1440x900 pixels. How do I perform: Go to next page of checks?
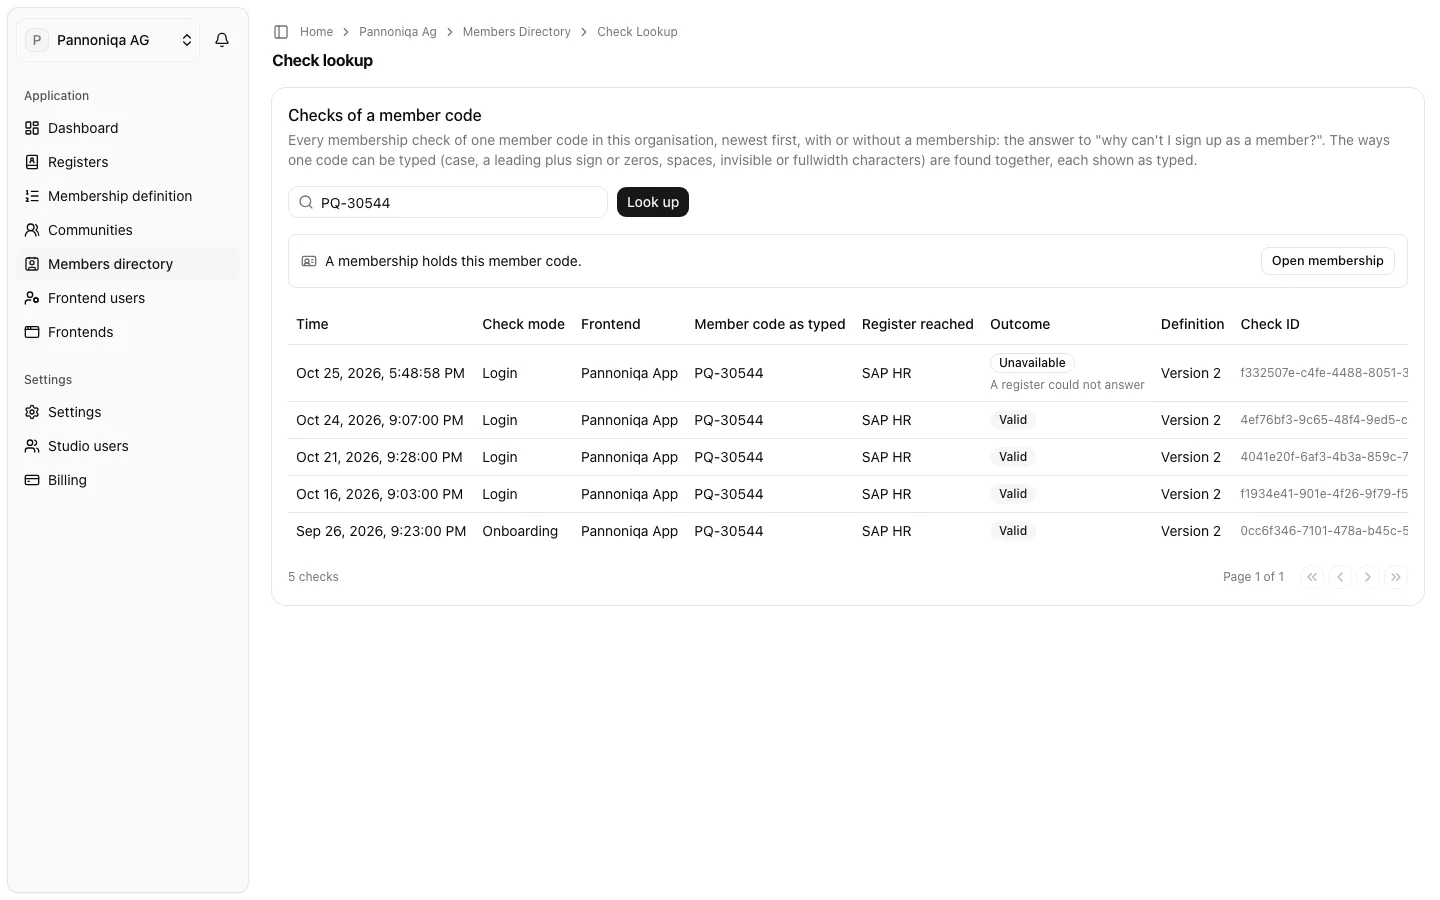[1368, 577]
